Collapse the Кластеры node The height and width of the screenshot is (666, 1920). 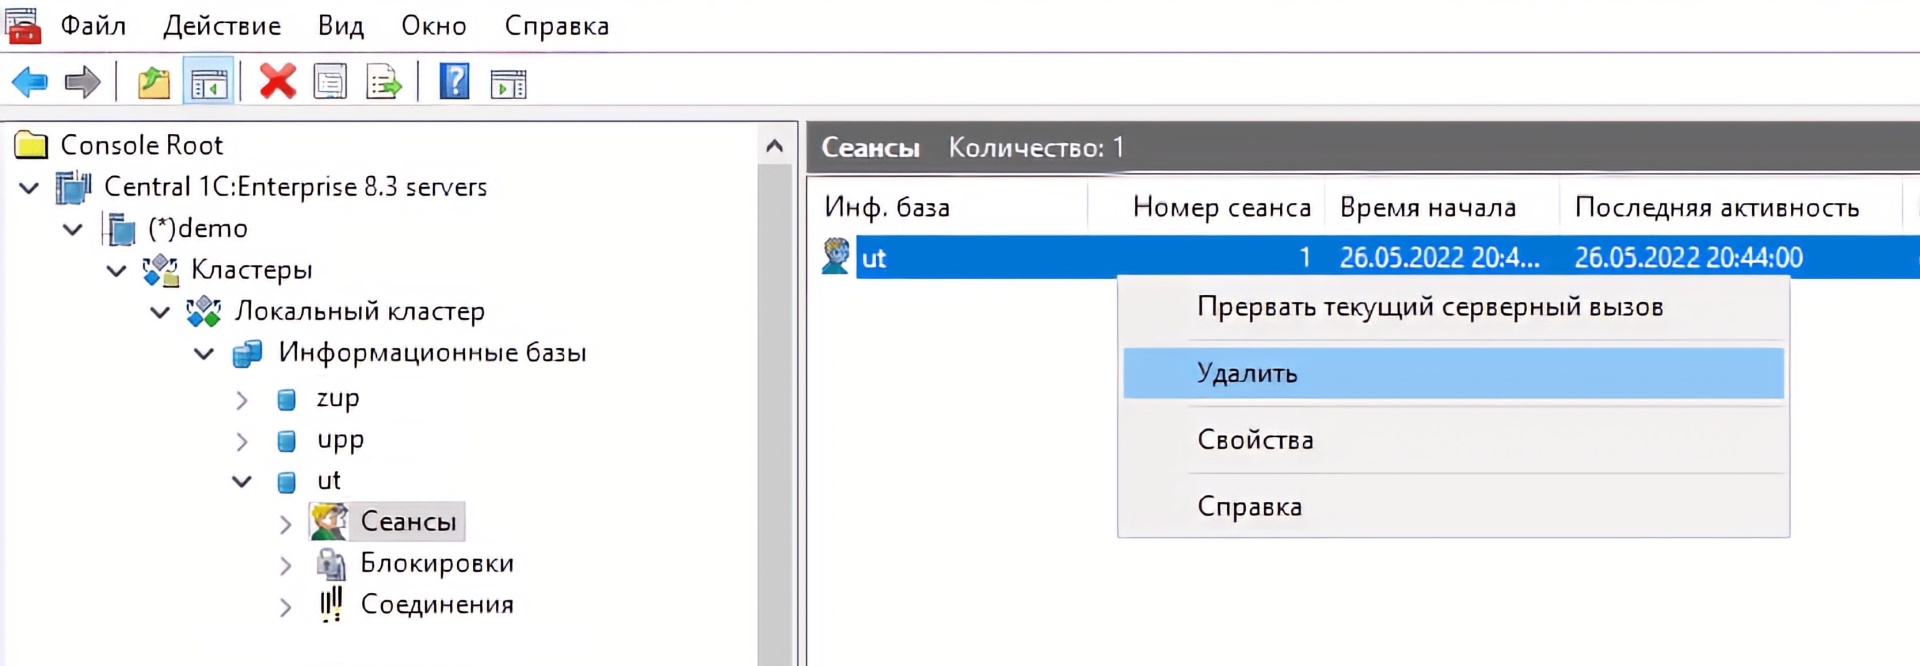116,270
